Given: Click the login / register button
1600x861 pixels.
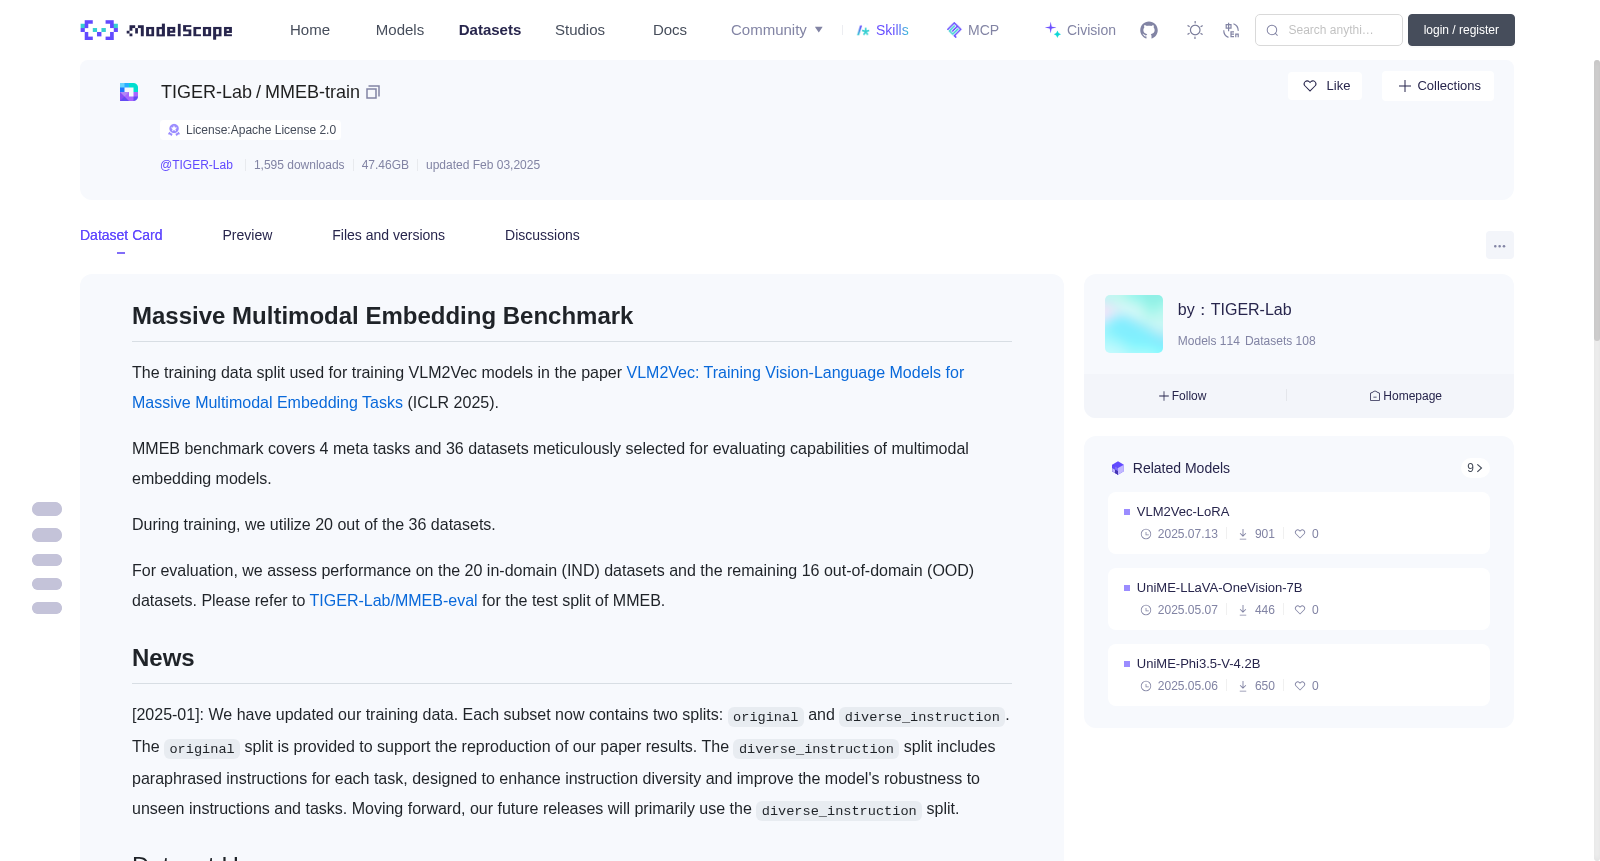Looking at the screenshot, I should [1461, 30].
